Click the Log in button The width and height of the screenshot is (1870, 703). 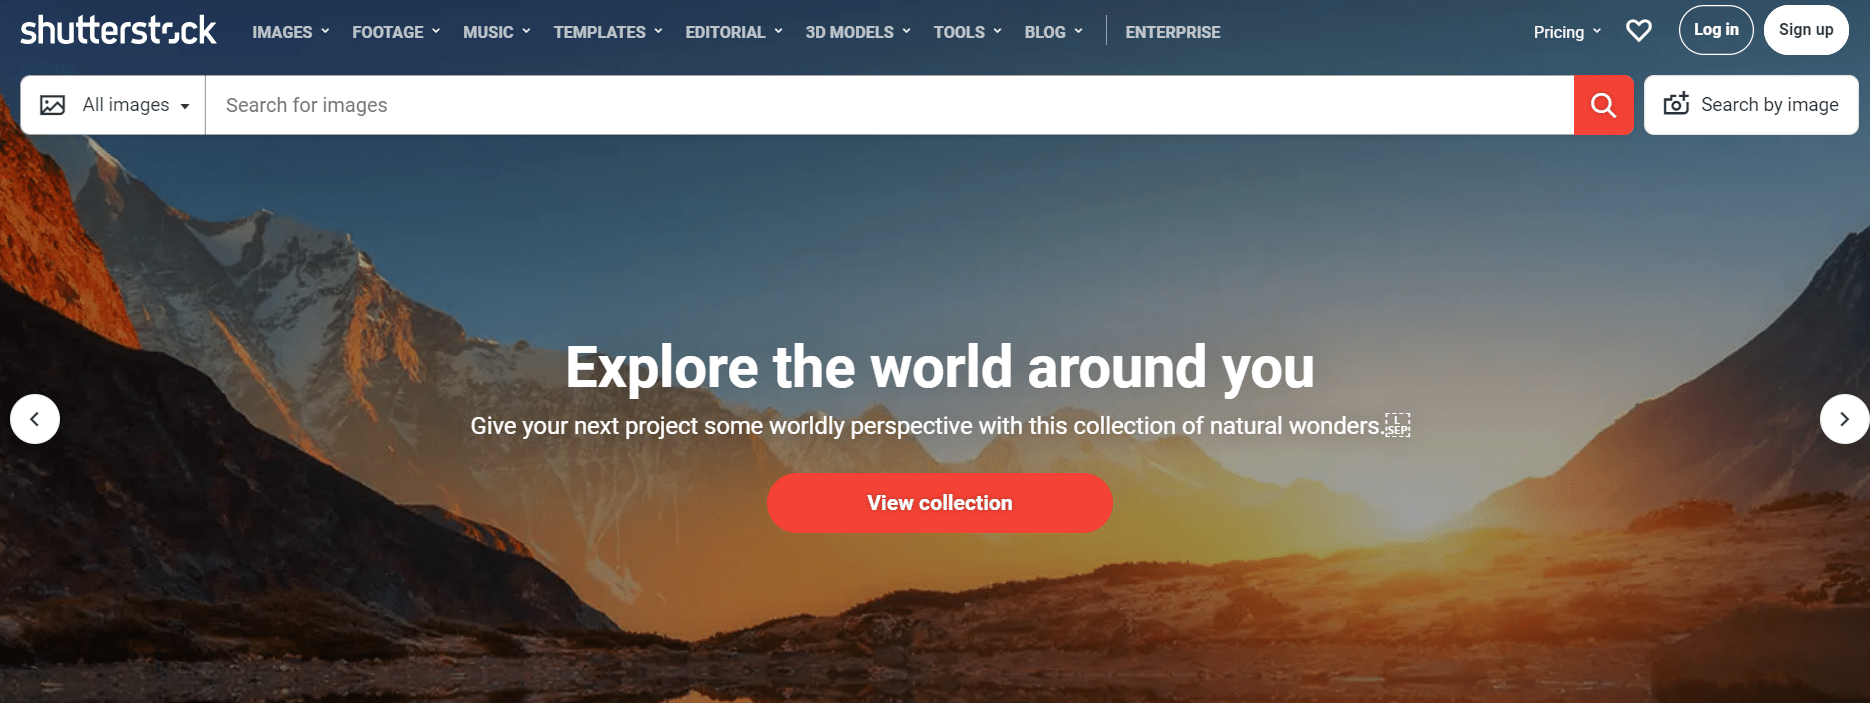pos(1715,30)
